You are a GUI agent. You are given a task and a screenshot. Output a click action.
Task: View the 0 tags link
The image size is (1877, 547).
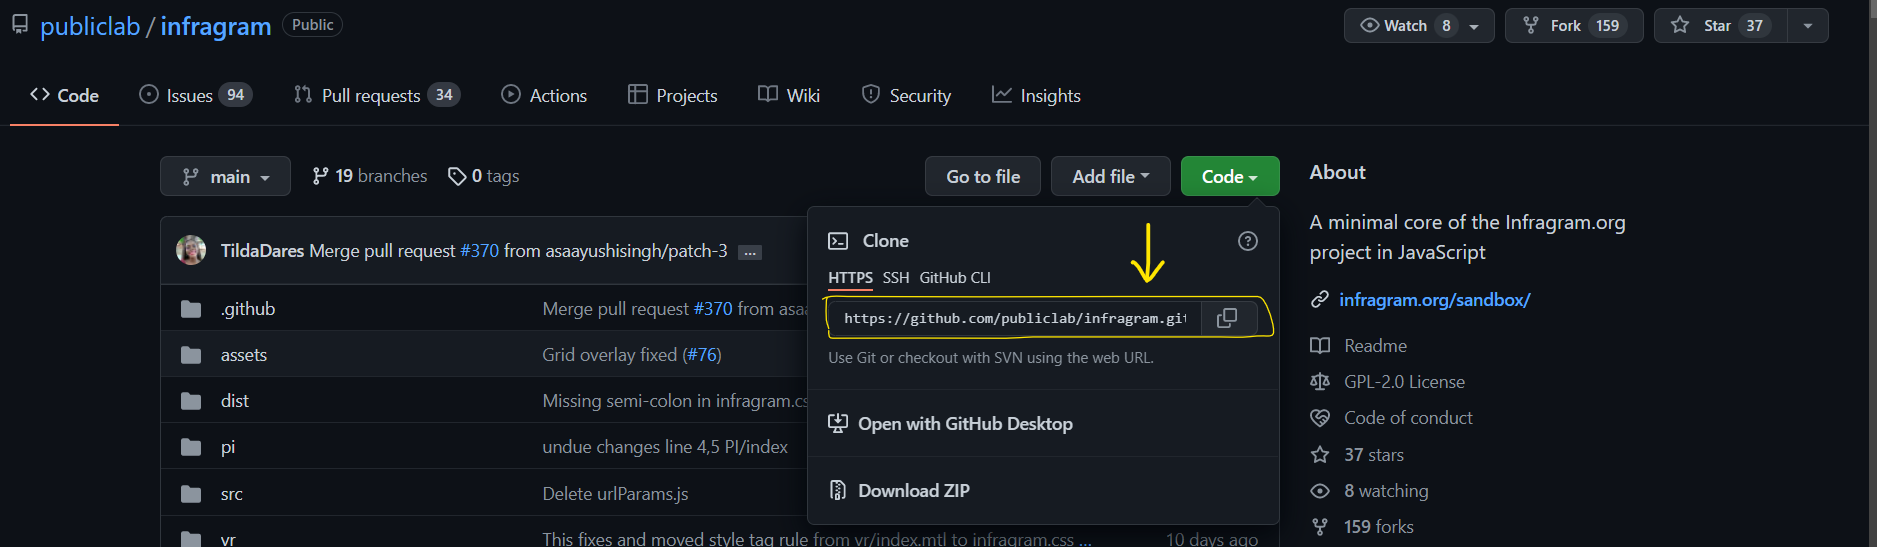coord(484,176)
